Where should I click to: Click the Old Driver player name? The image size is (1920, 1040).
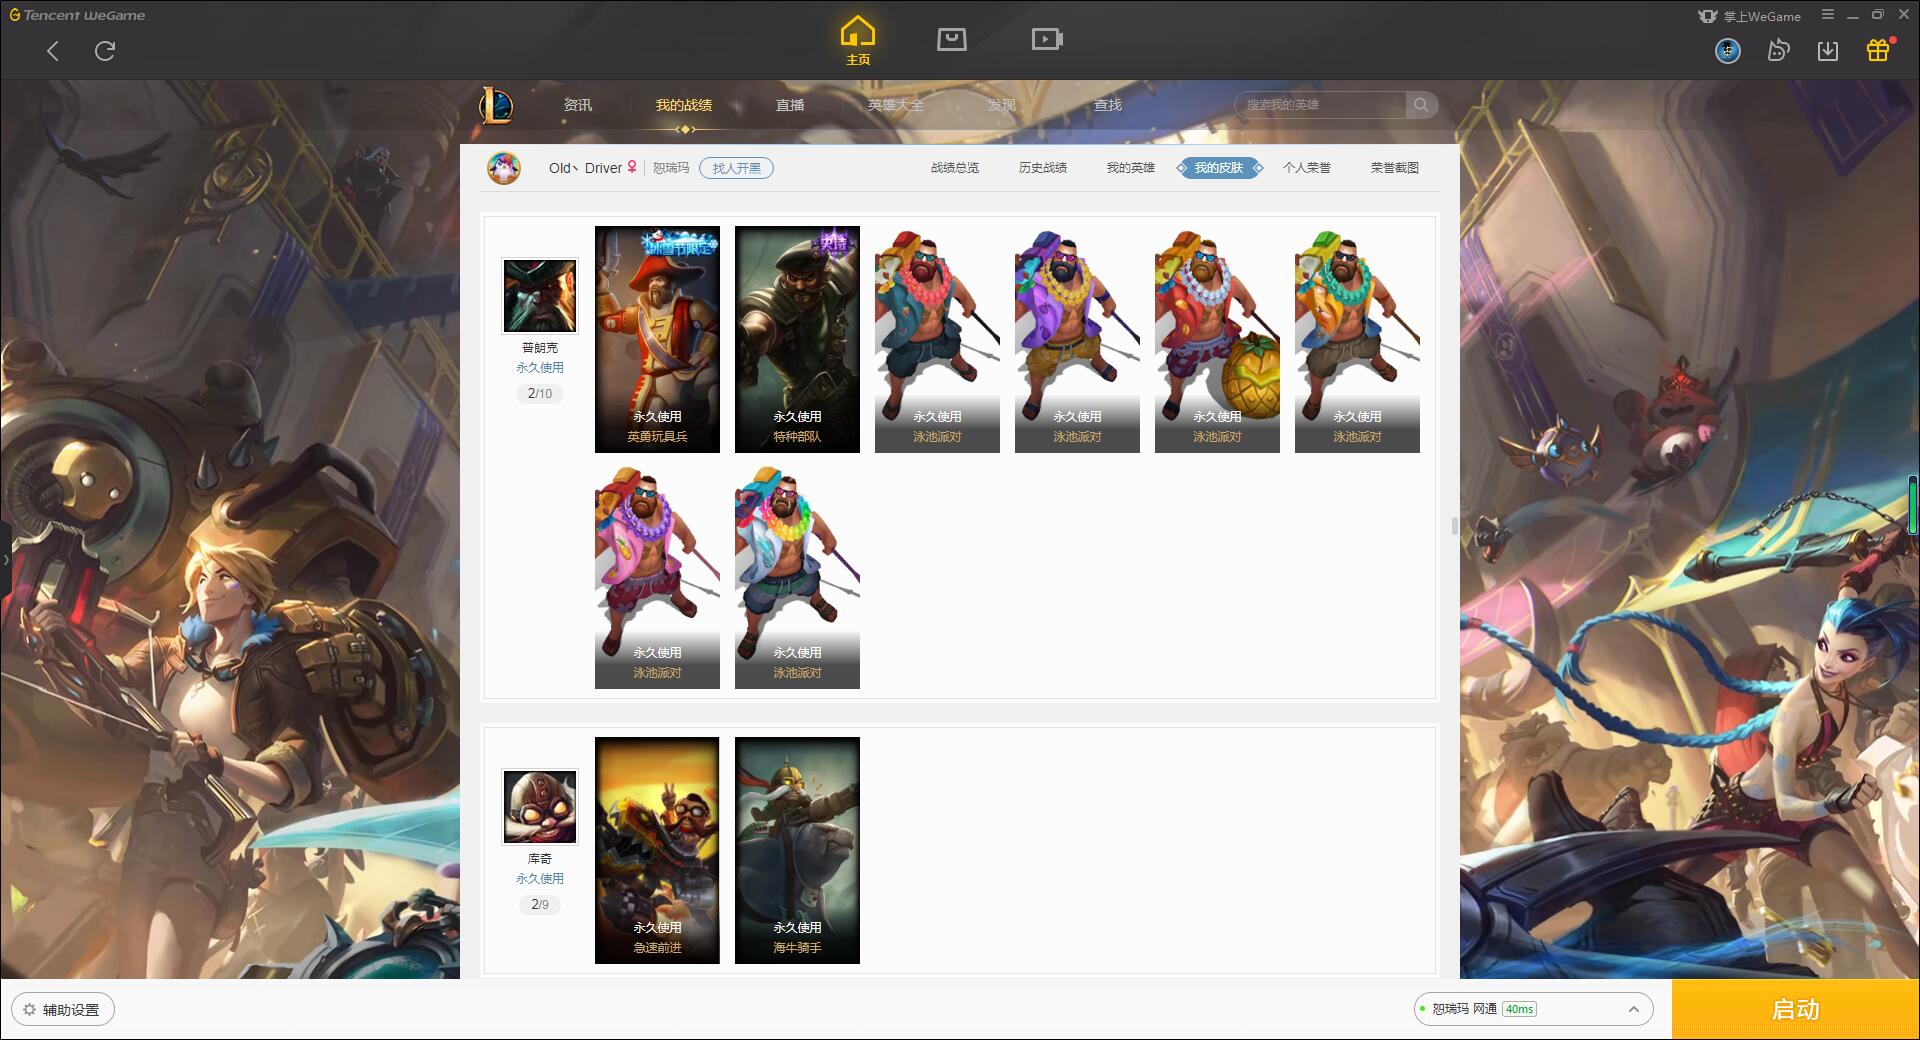click(585, 168)
